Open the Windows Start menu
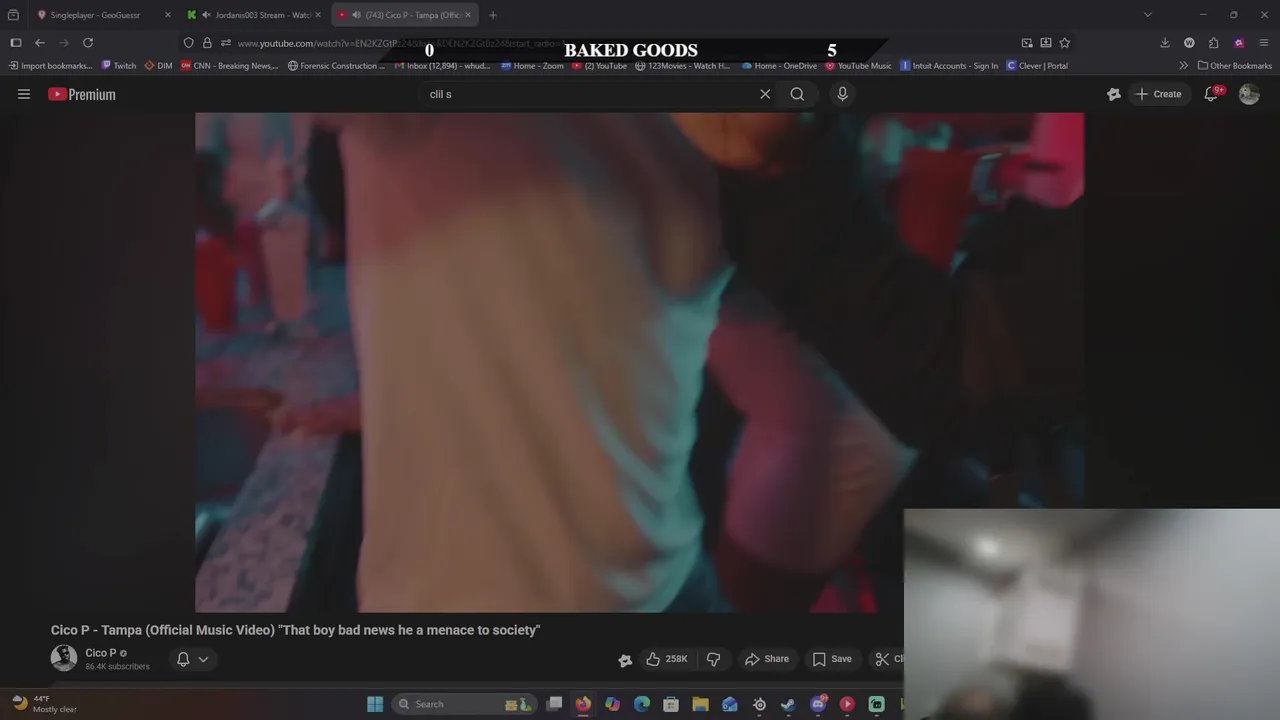The height and width of the screenshot is (720, 1280). (375, 704)
